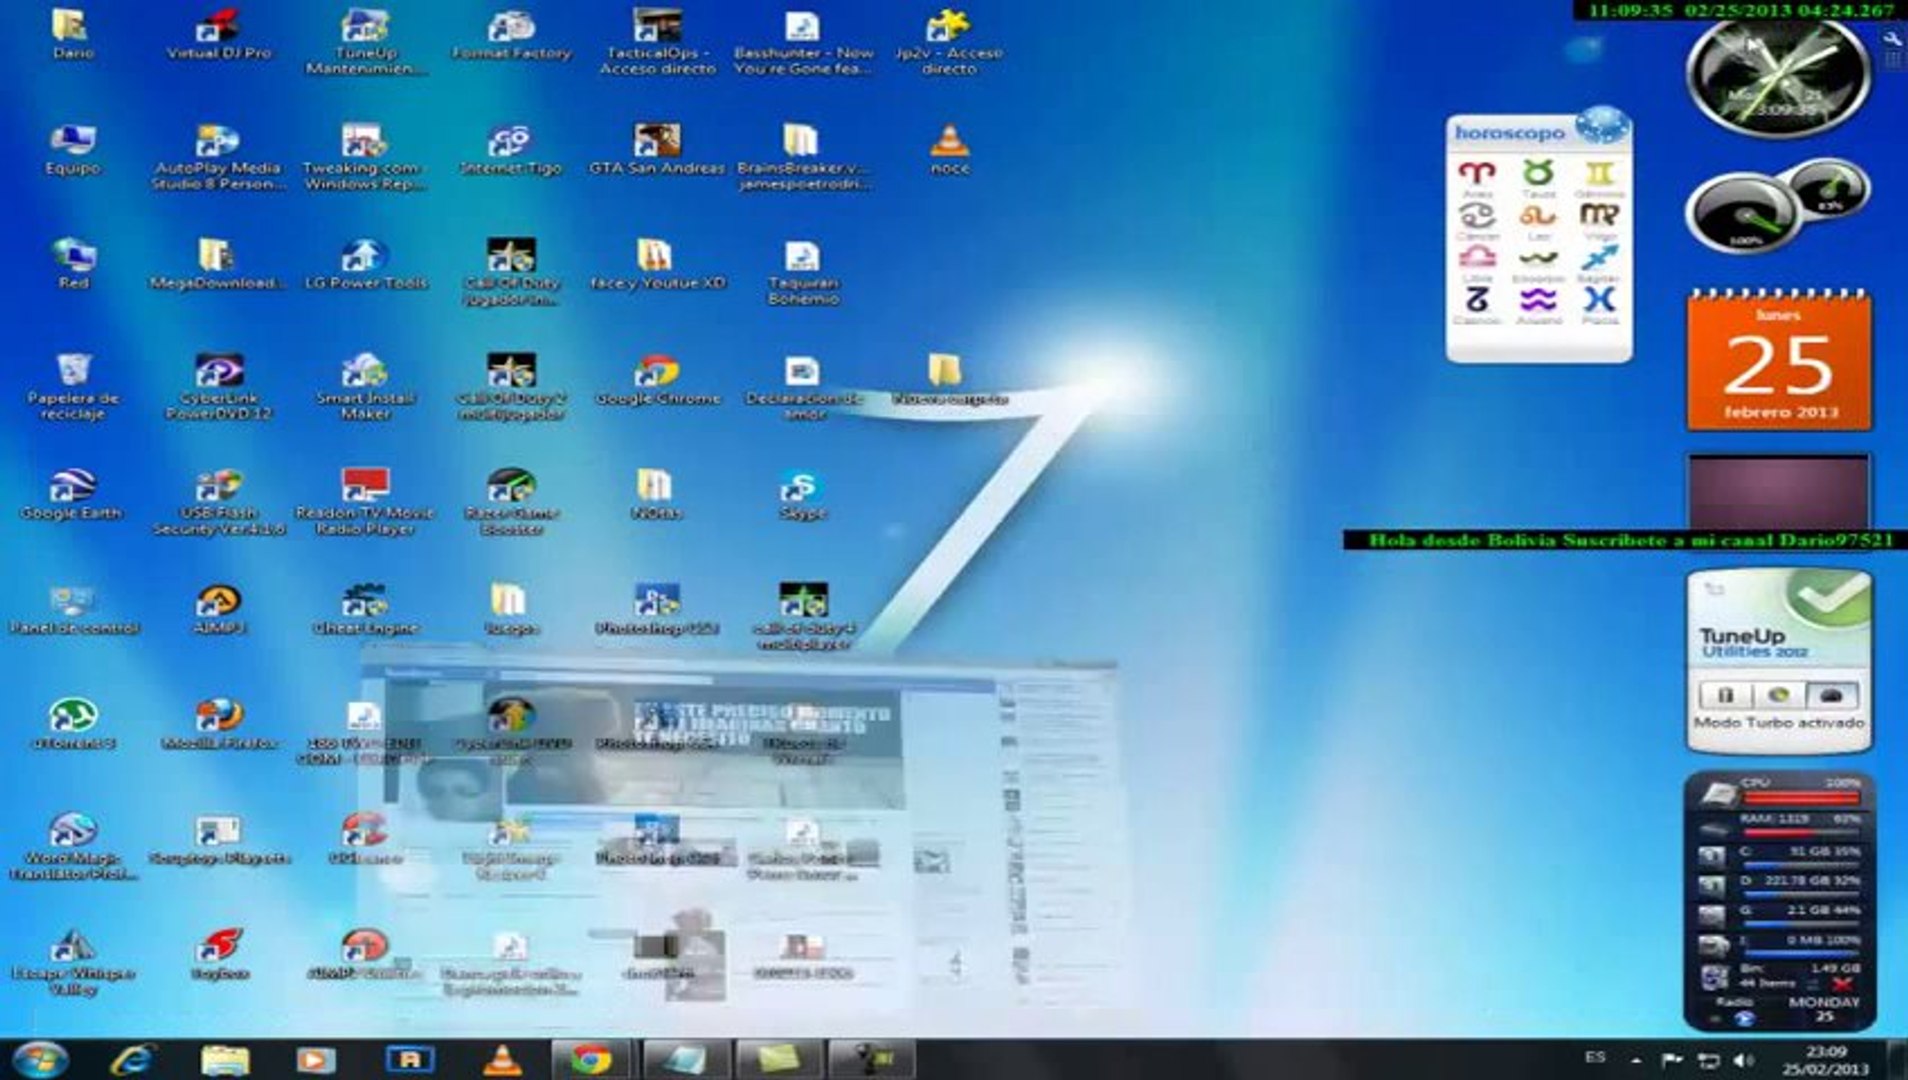Select the Taquiran Bohemio audio file
The height and width of the screenshot is (1080, 1908).
coord(803,272)
